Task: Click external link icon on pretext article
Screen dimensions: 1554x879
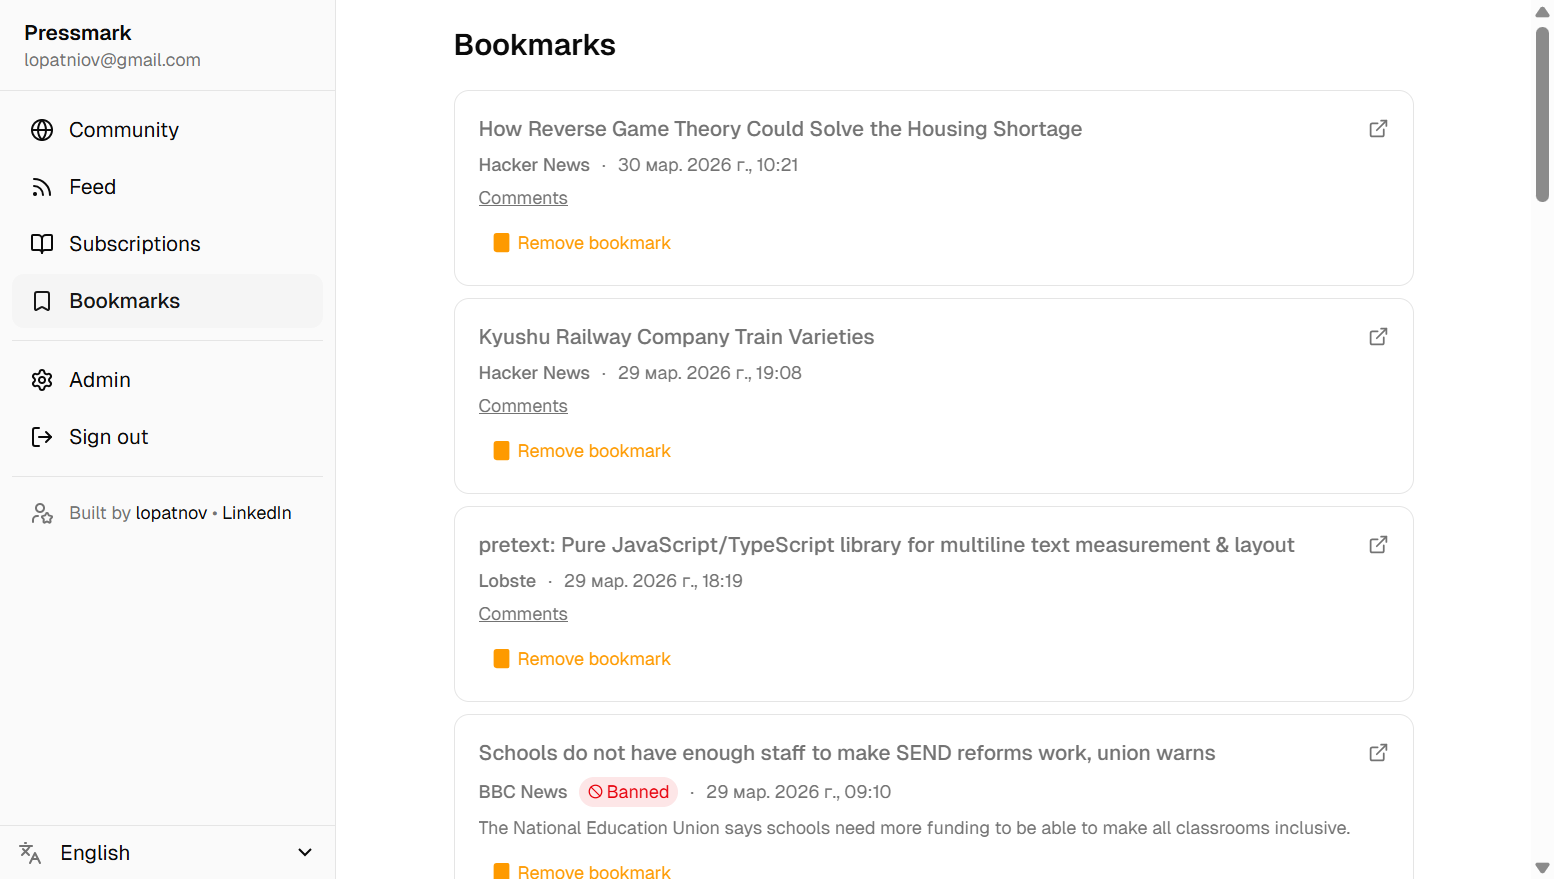Action: [x=1378, y=544]
